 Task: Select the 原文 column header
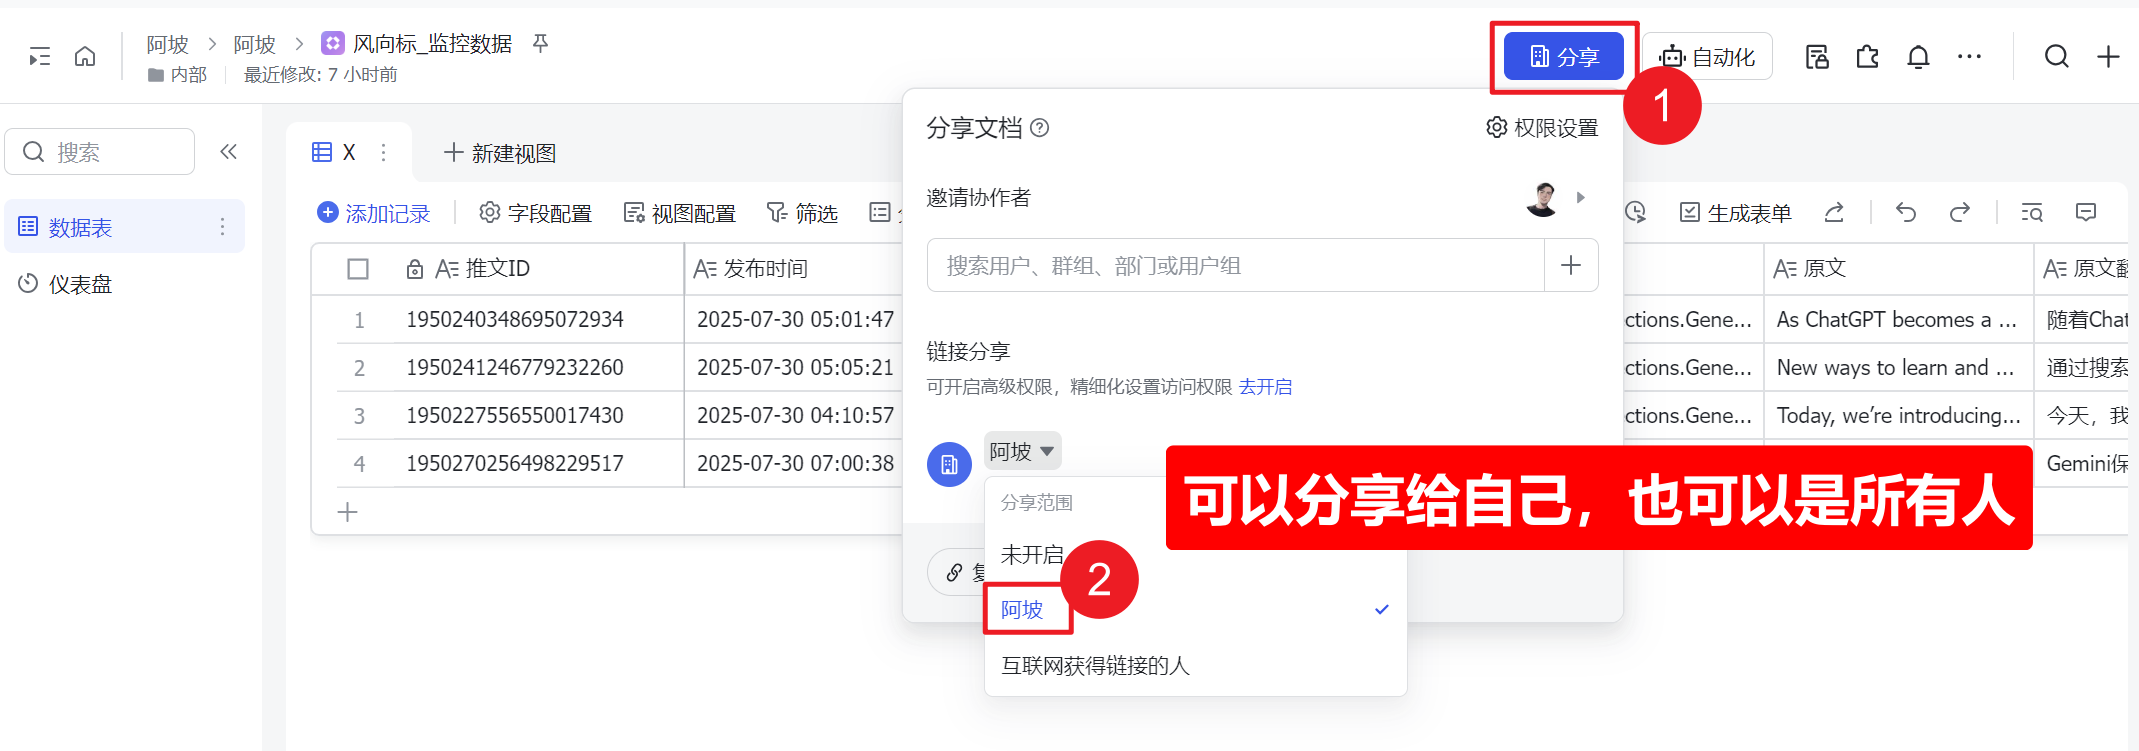(x=1899, y=269)
